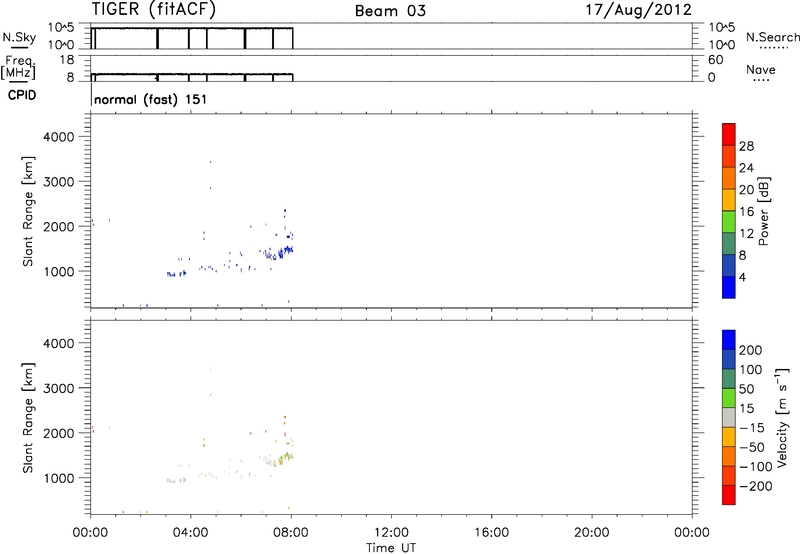Image resolution: width=800 pixels, height=554 pixels.
Task: Click the 12:00 time tick label
Action: [x=391, y=533]
